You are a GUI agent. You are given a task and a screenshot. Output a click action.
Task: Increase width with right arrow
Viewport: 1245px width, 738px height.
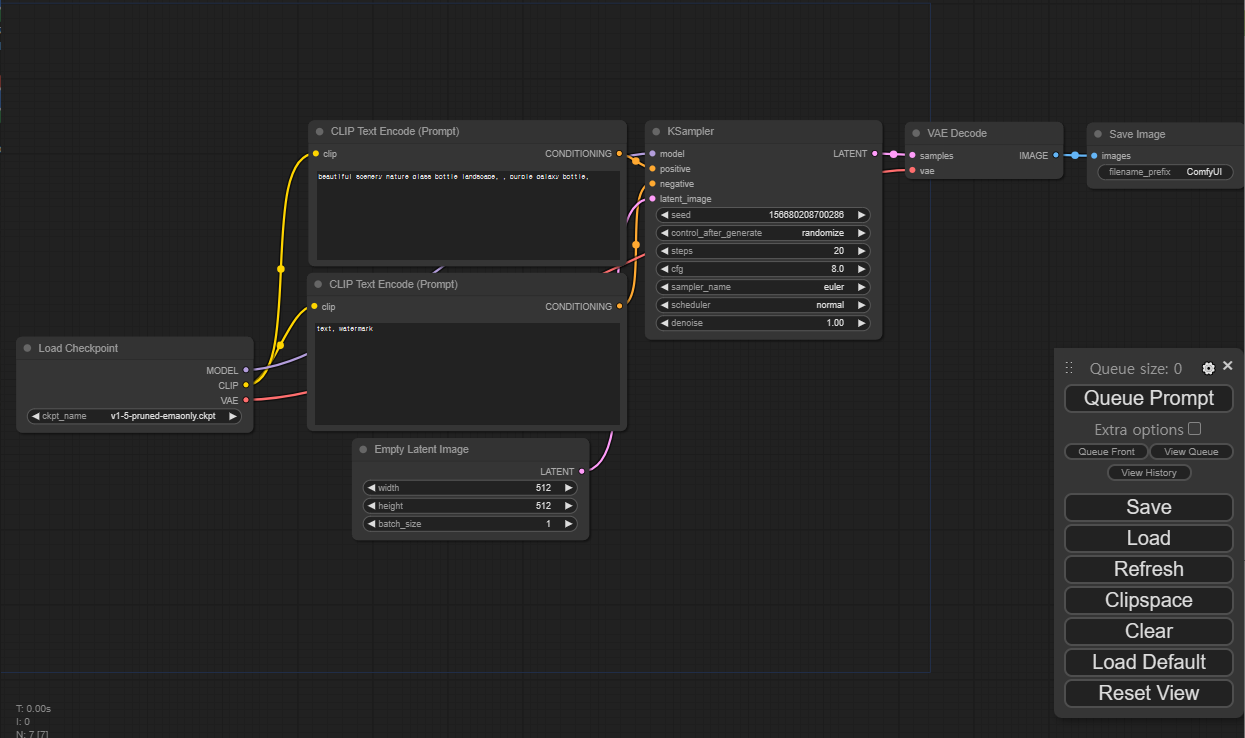coord(569,488)
